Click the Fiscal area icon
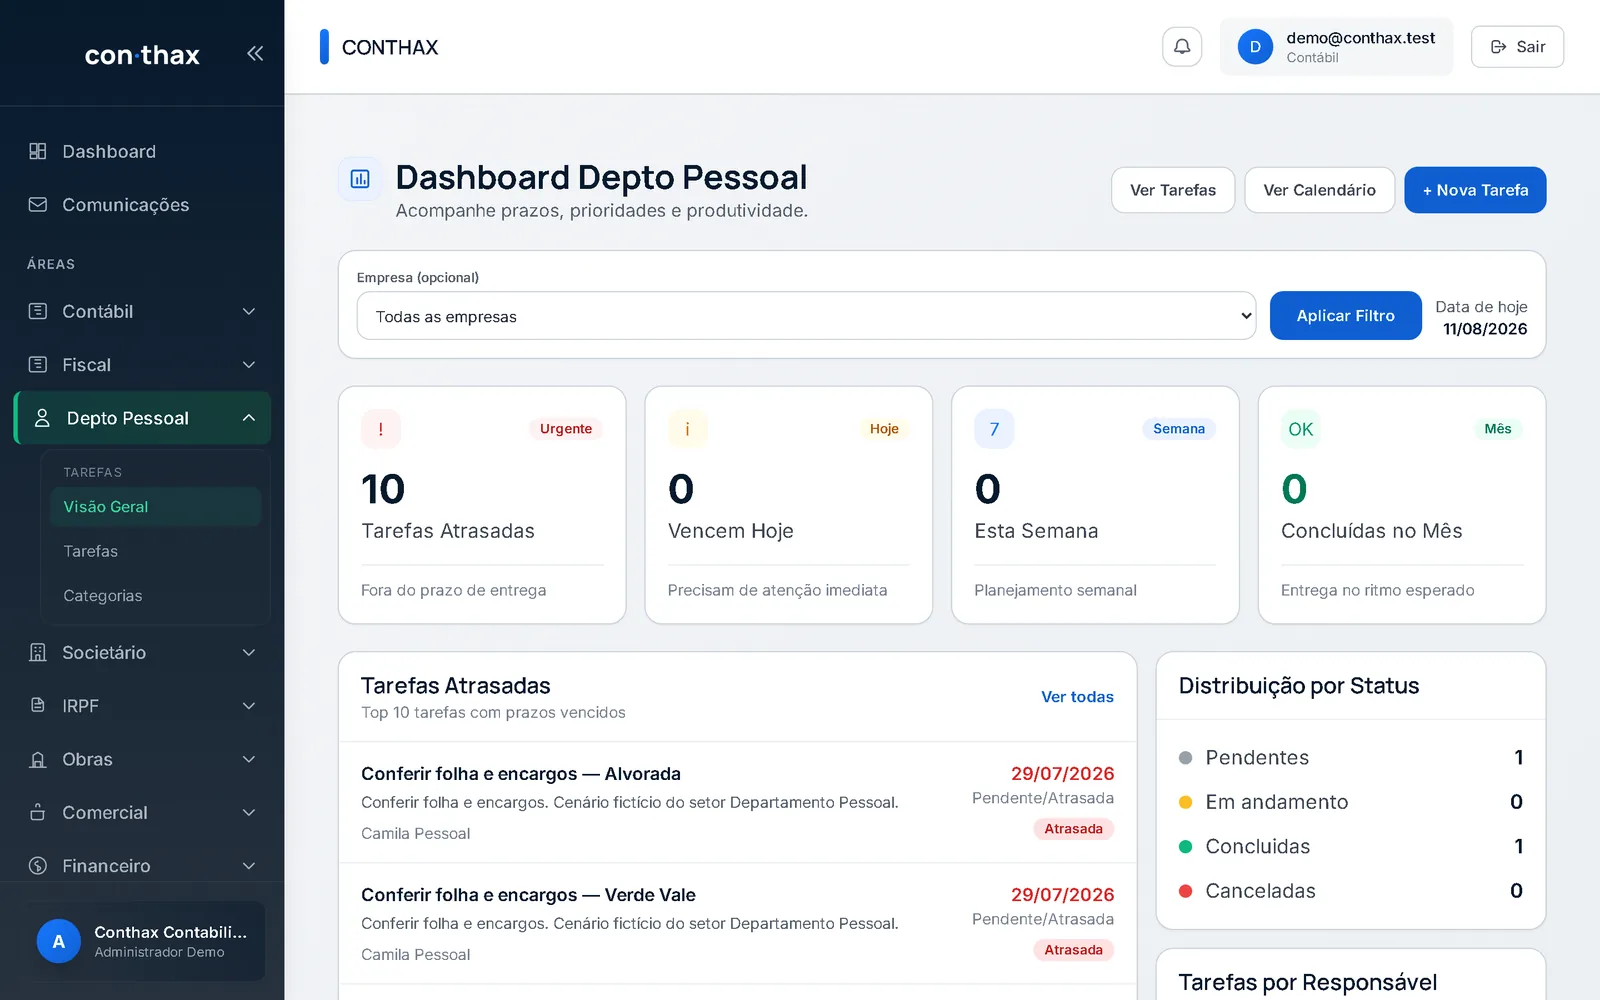1600x1000 pixels. pos(38,364)
